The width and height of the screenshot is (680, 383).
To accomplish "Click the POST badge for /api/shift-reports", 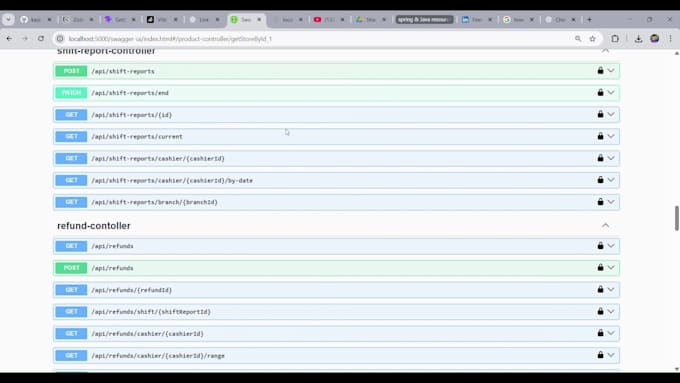I will [71, 71].
